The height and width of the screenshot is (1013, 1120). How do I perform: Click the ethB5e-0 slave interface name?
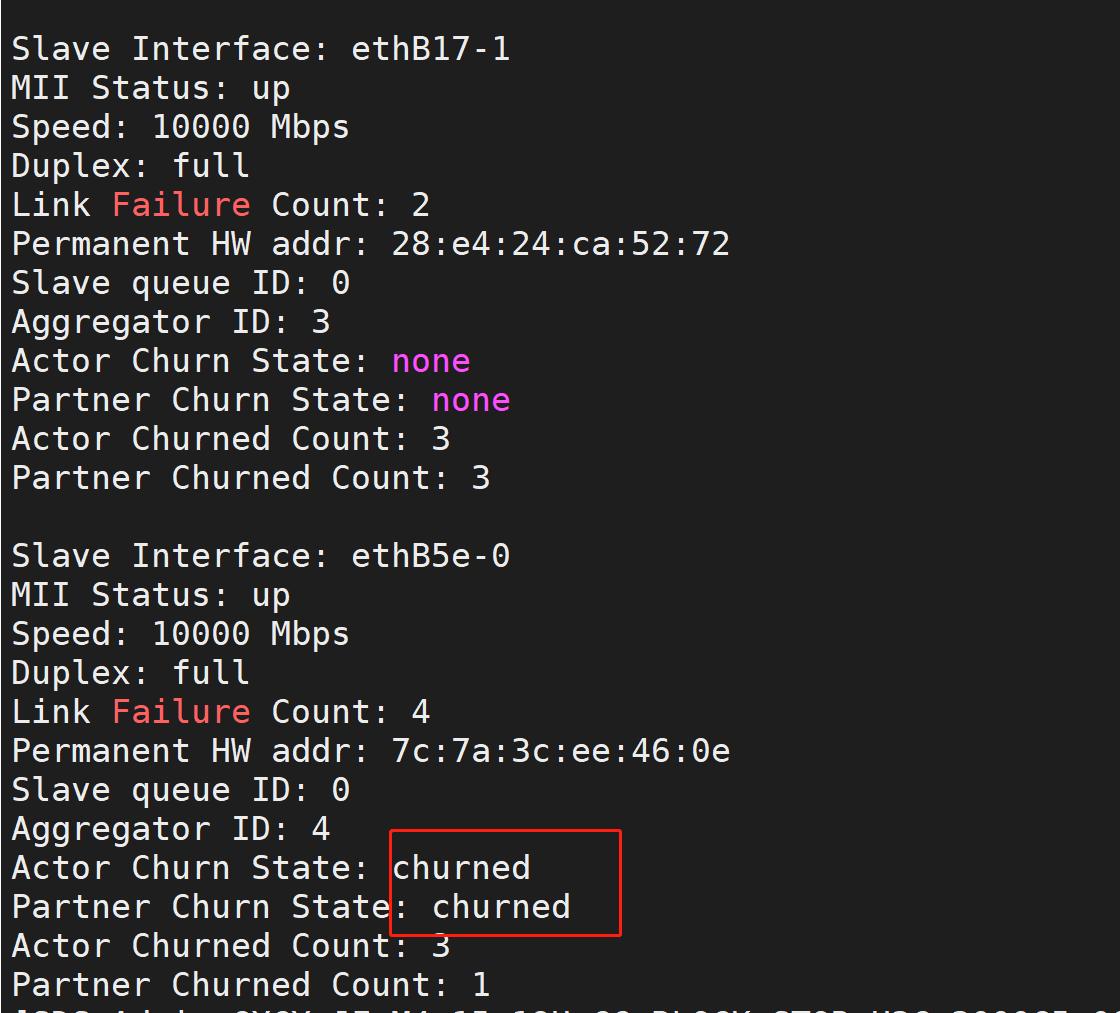(430, 556)
